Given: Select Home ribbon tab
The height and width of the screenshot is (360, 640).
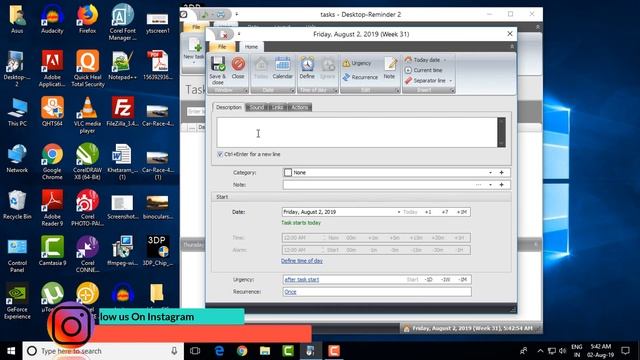Looking at the screenshot, I should click(x=251, y=47).
